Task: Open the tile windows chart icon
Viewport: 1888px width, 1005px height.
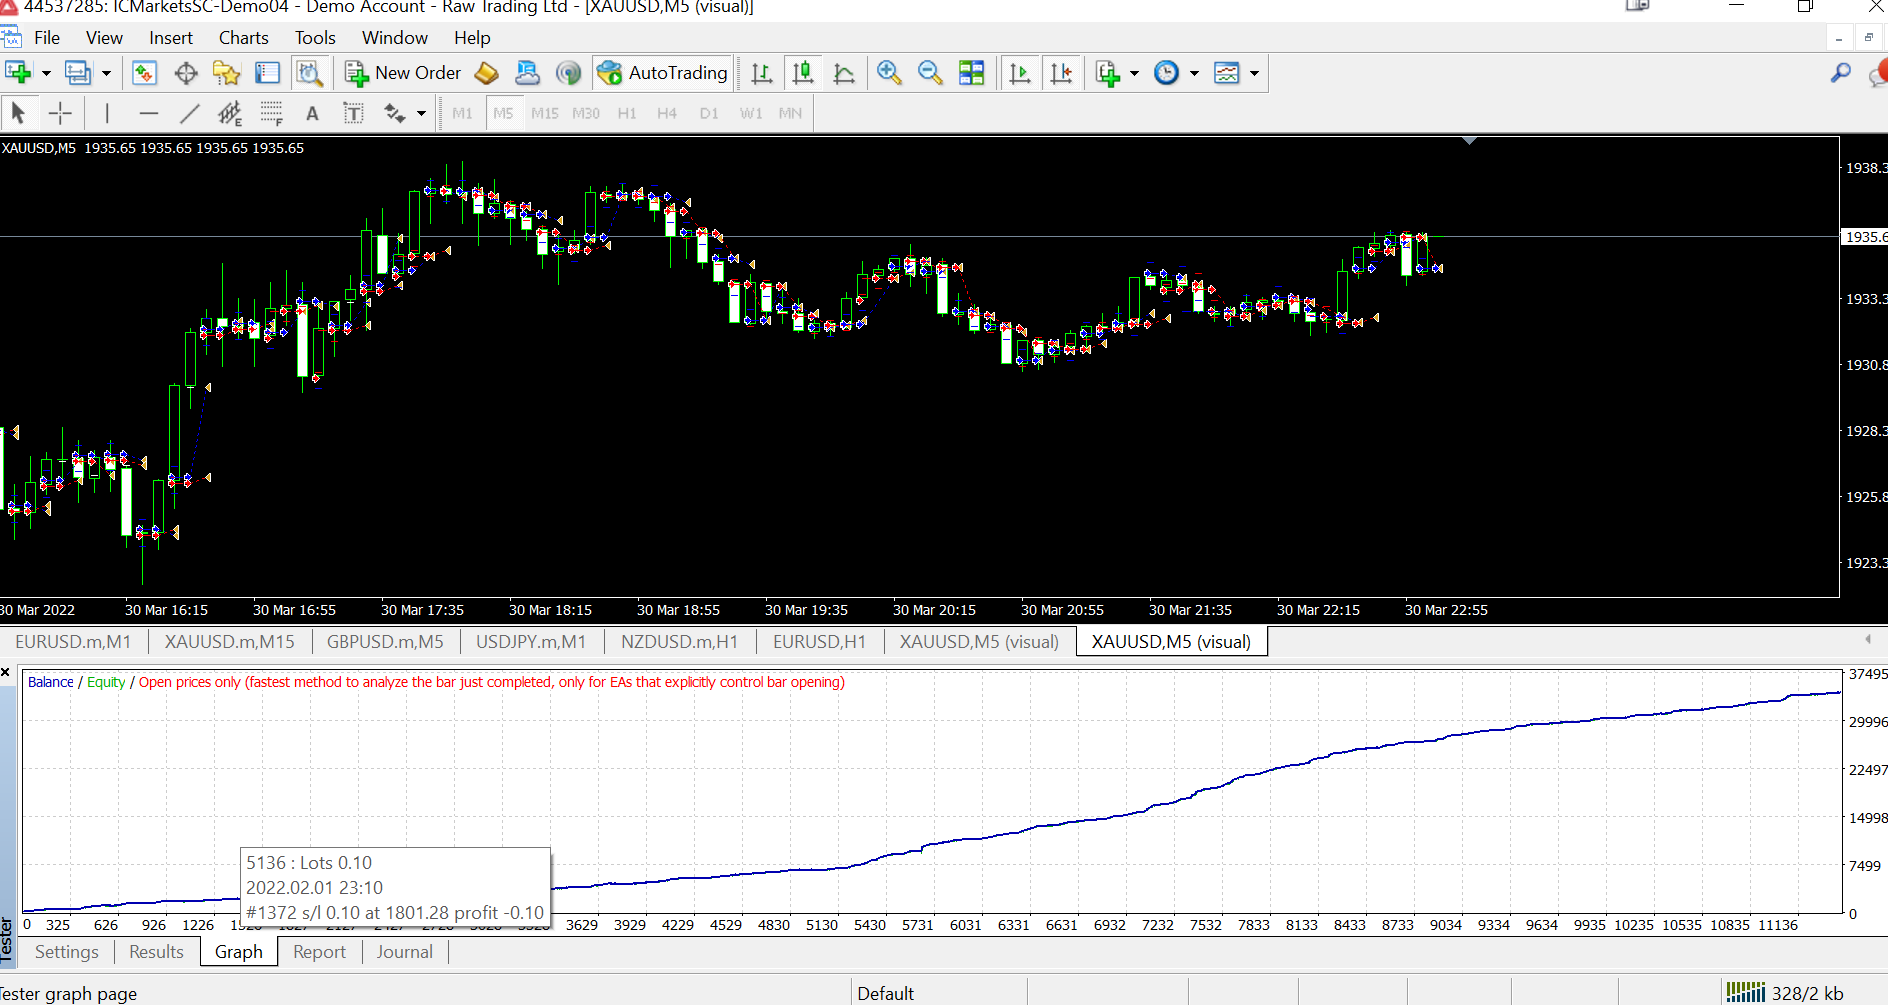Action: (971, 73)
